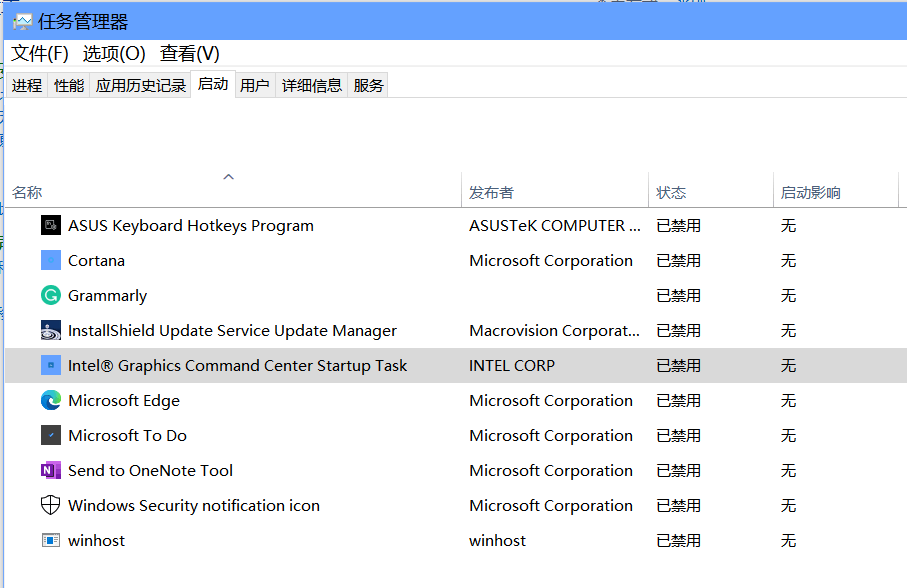Click the Macrovision Corporat... publisher cell
This screenshot has width=907, height=588.
coord(554,331)
